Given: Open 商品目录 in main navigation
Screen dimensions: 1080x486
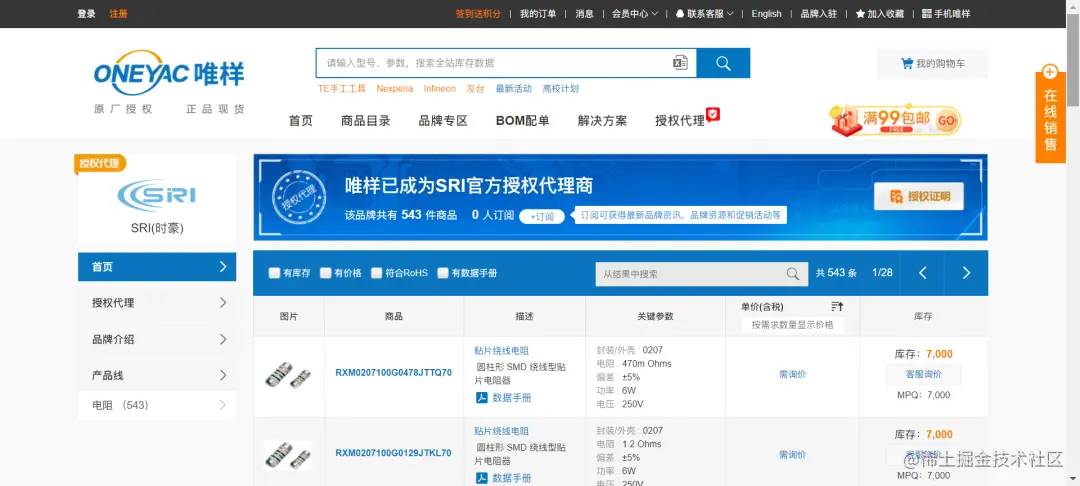Looking at the screenshot, I should point(366,120).
